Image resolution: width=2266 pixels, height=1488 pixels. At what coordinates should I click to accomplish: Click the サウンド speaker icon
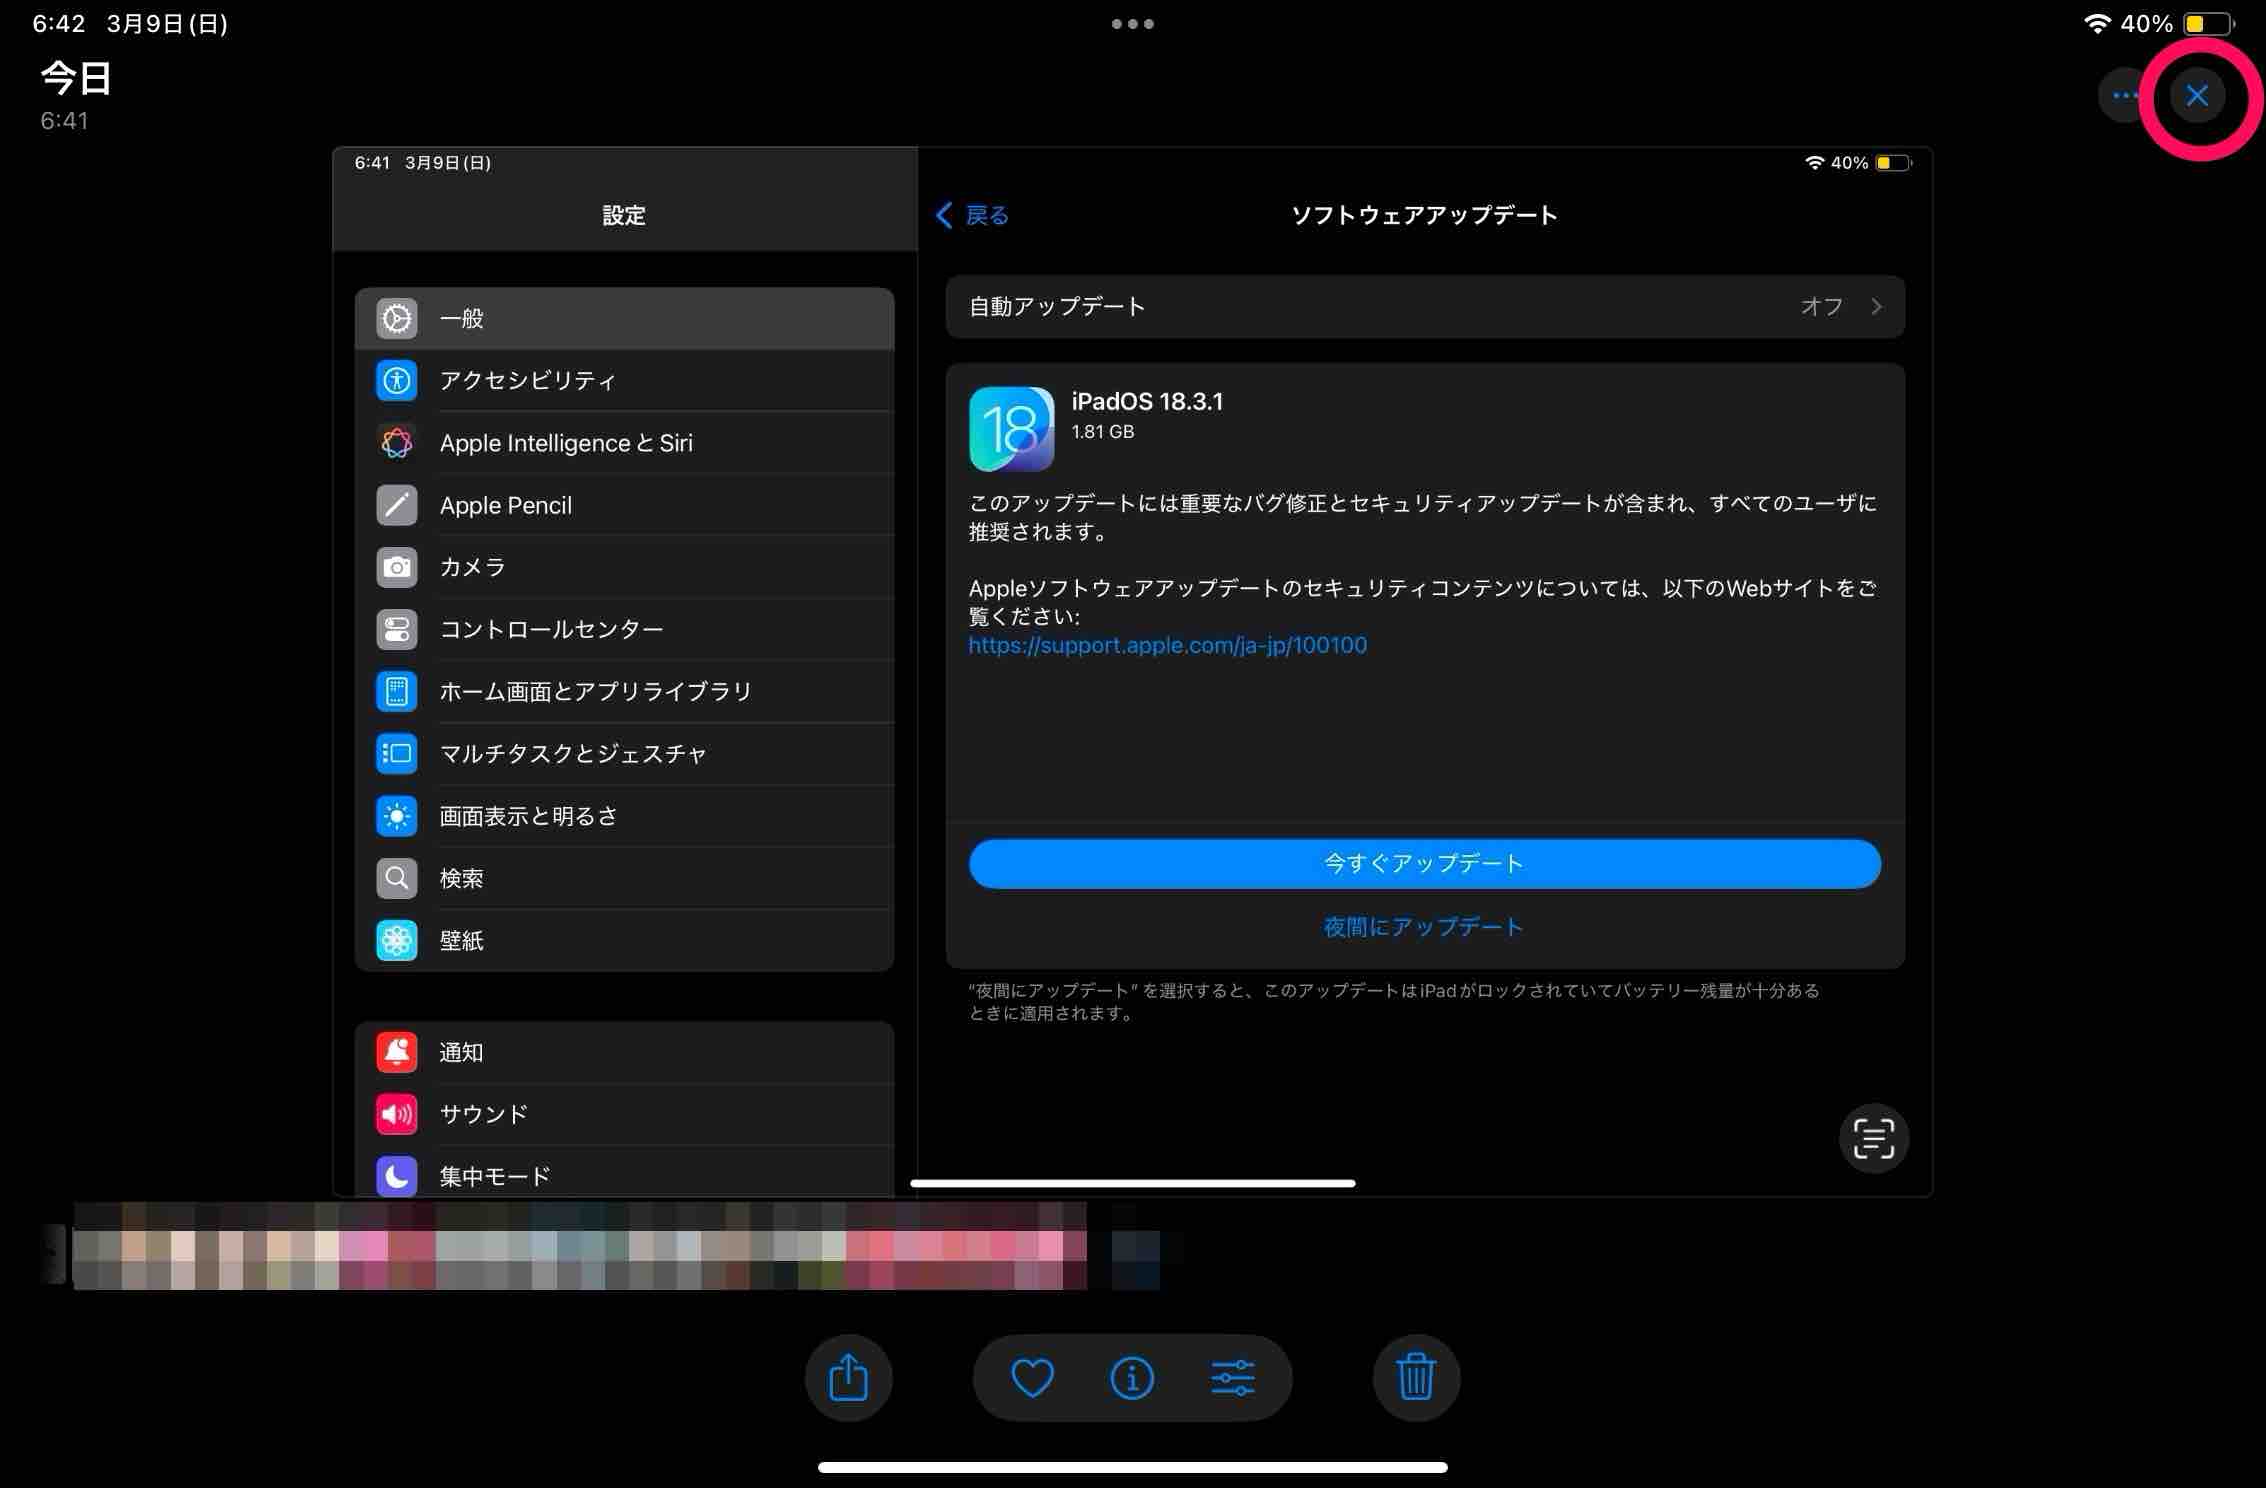click(397, 1114)
